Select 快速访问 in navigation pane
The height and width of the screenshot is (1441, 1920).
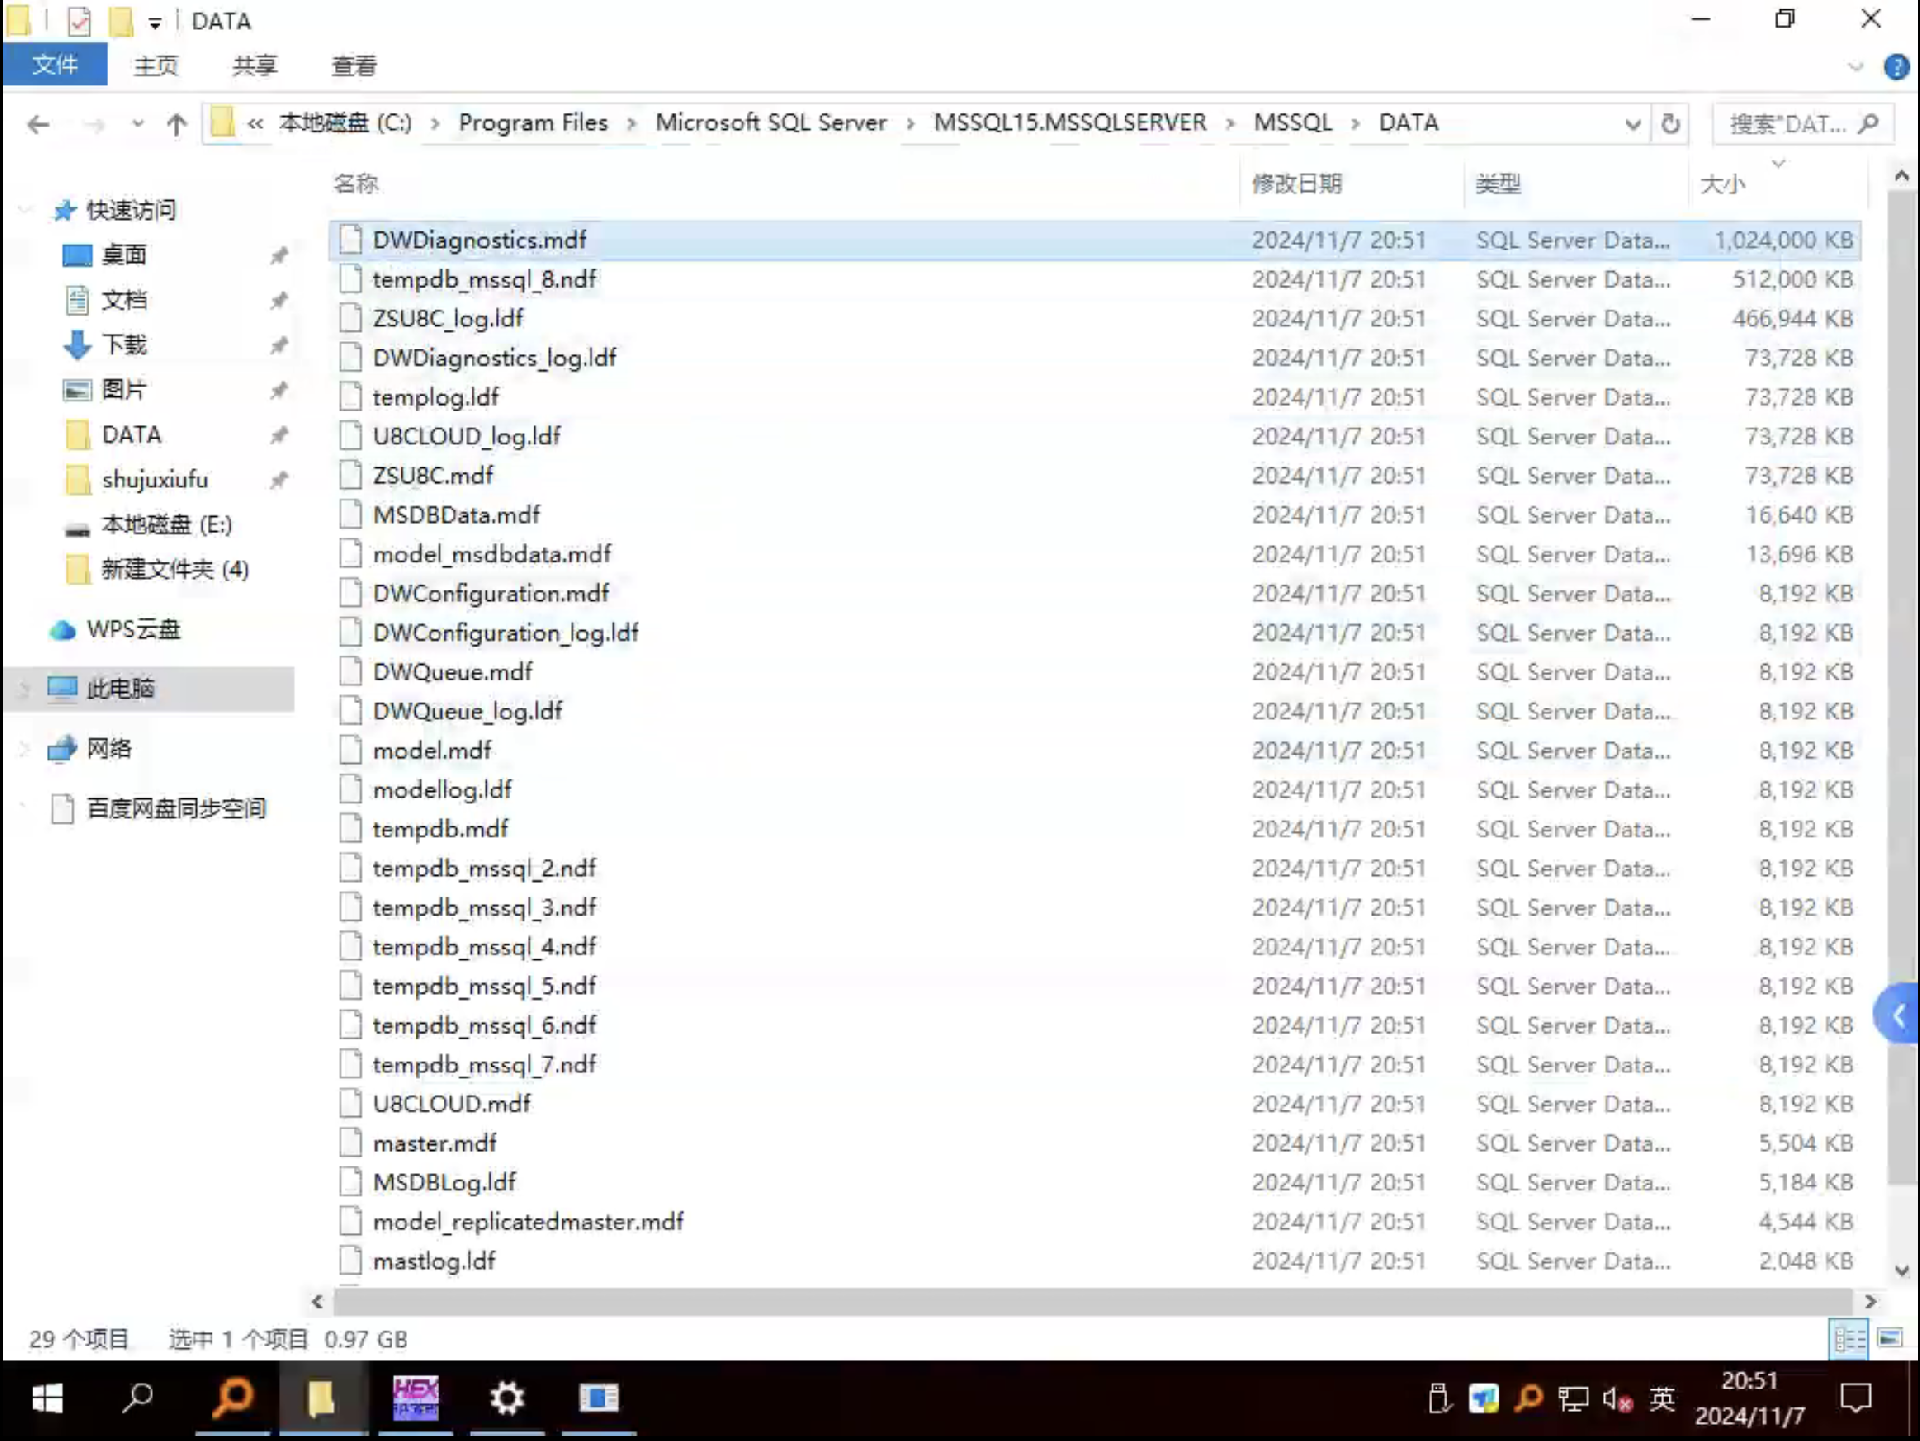[x=130, y=210]
